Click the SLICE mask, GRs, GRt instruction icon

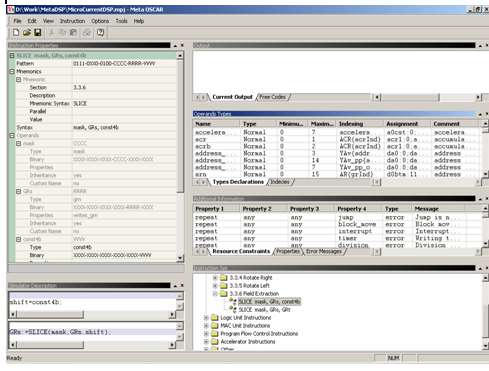tap(232, 310)
